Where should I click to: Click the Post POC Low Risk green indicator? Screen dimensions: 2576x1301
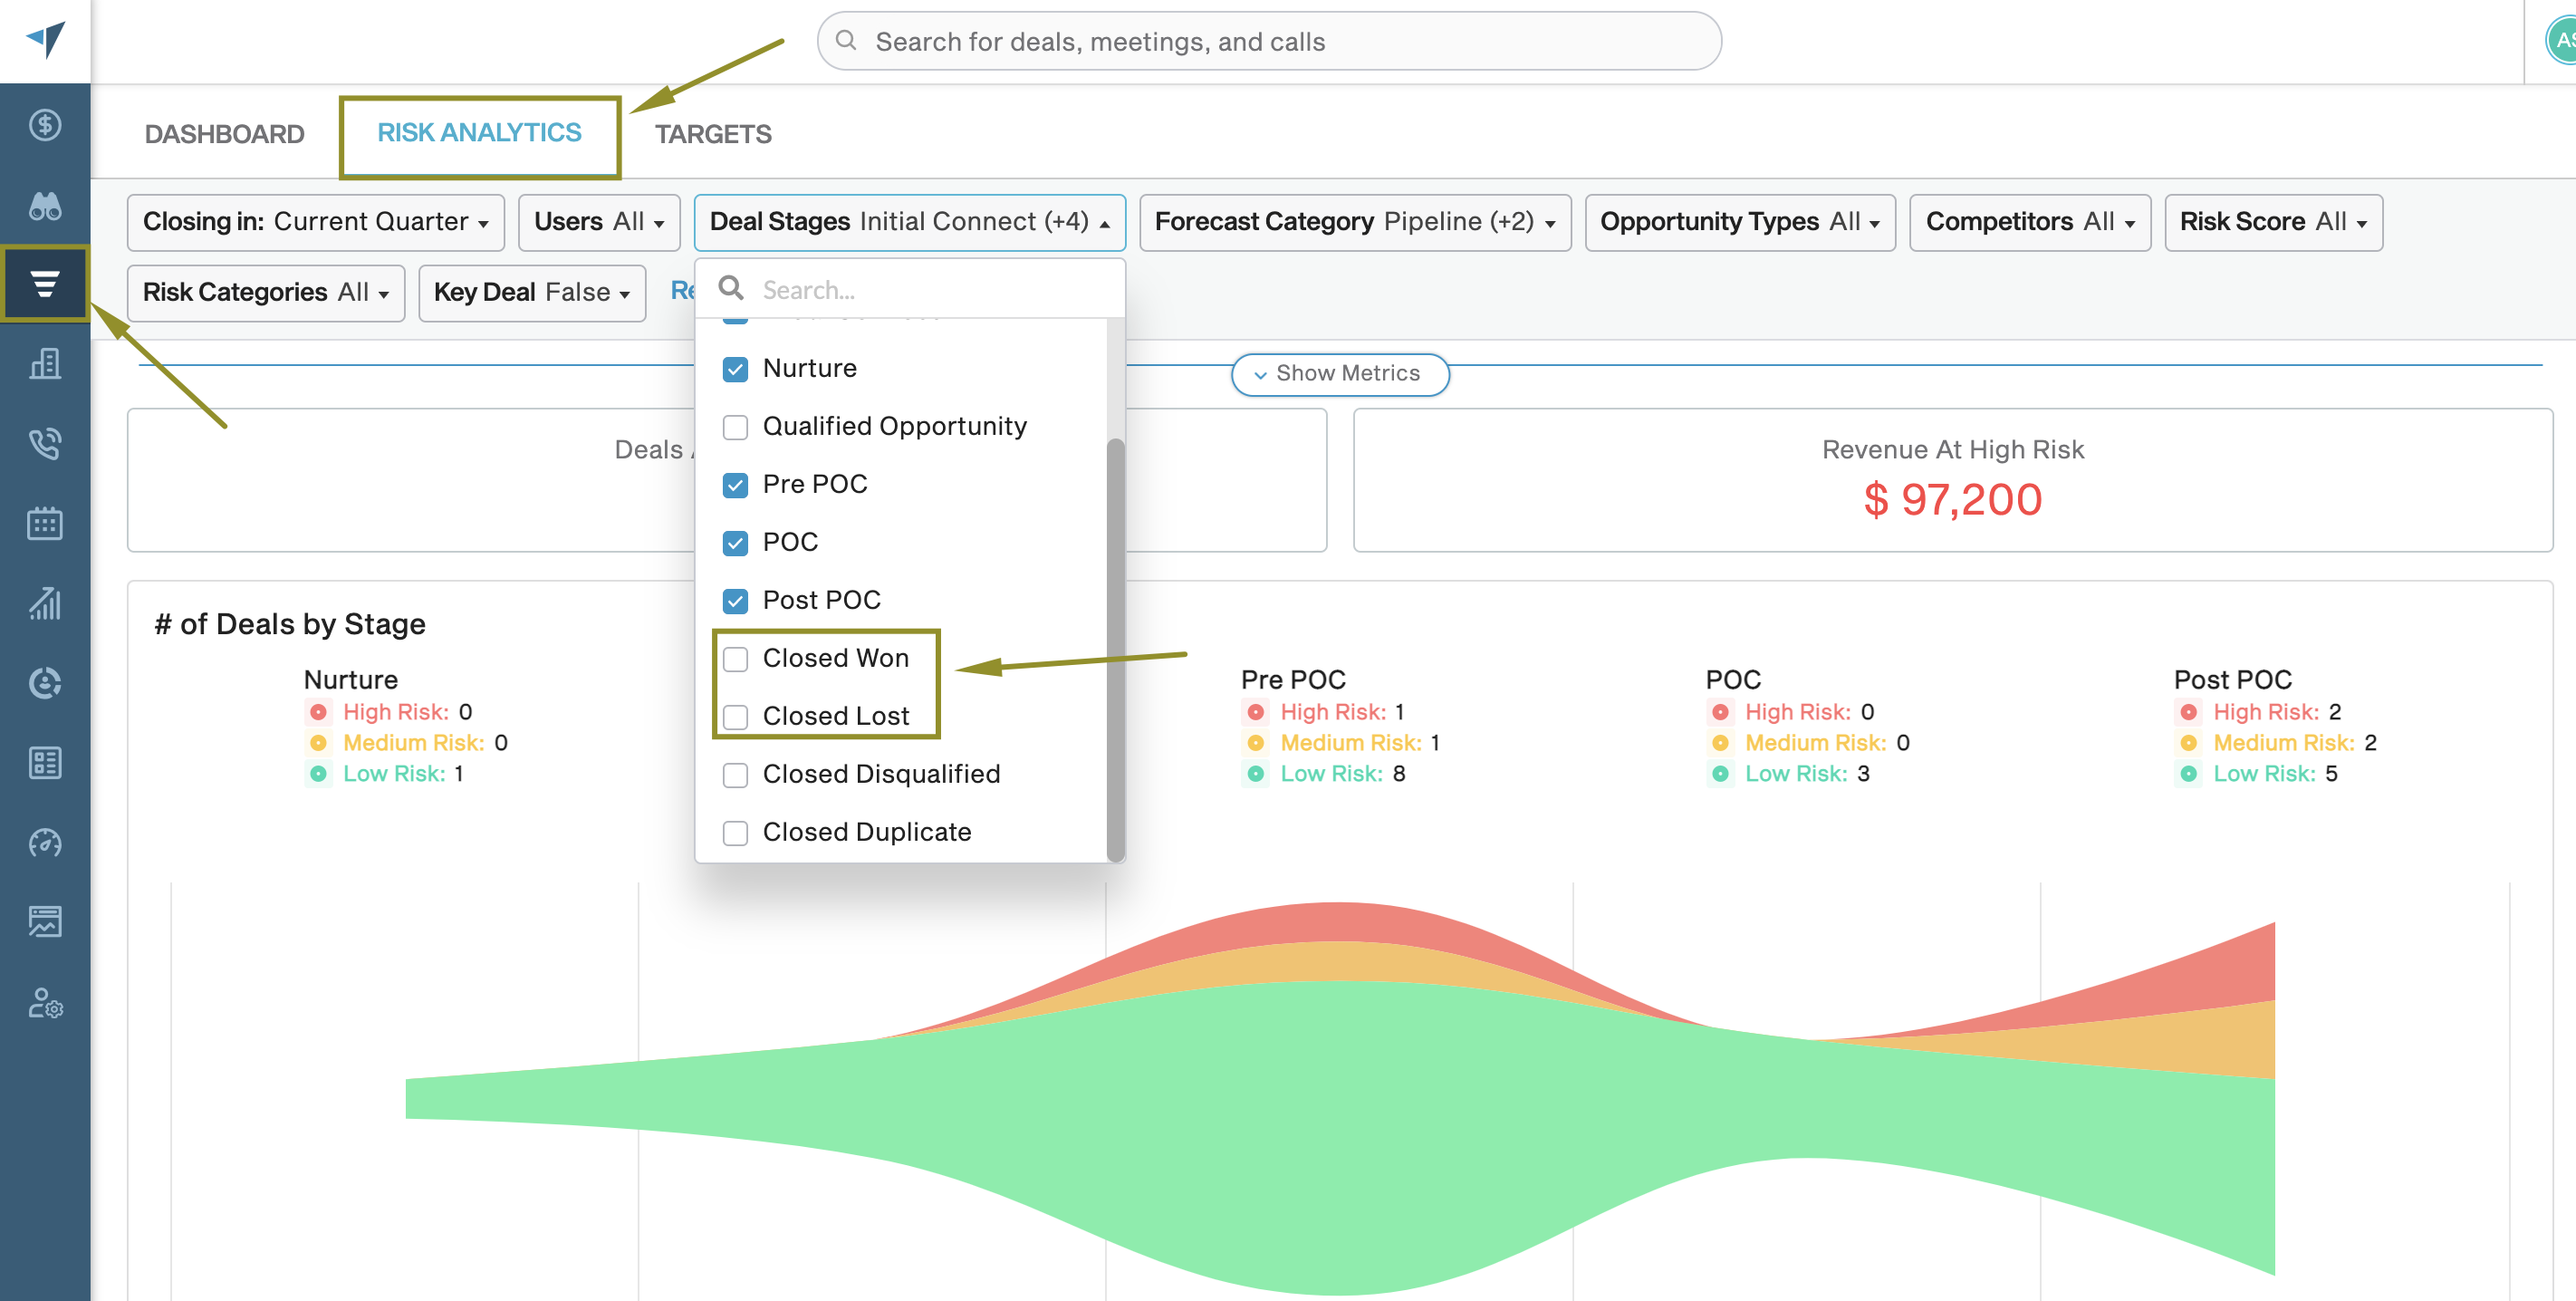pyautogui.click(x=2189, y=774)
